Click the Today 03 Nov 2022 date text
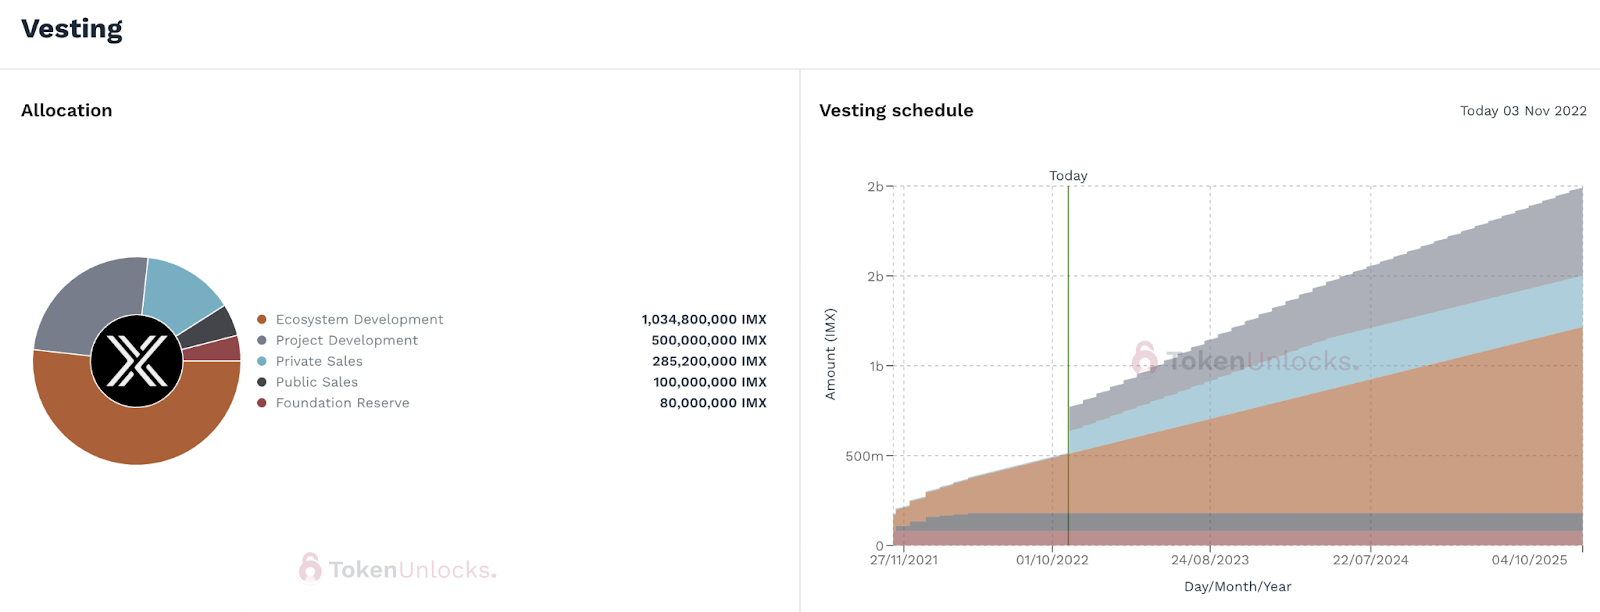Viewport: 1600px width, 612px height. [1523, 111]
